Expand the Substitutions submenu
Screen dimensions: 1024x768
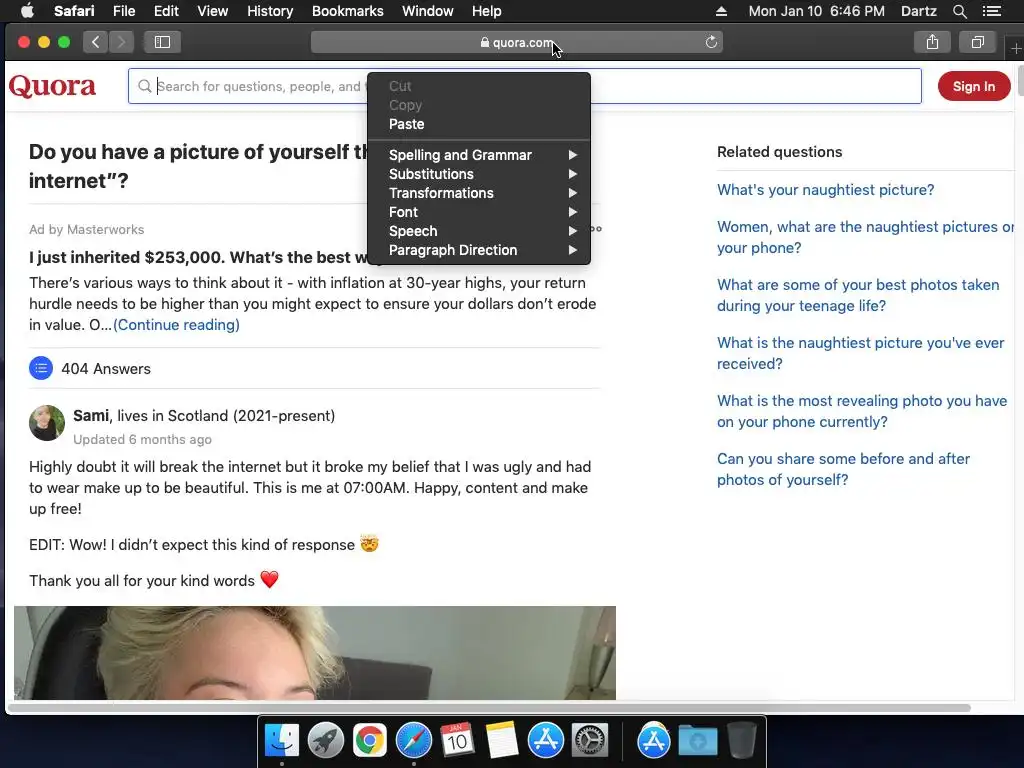[x=479, y=174]
